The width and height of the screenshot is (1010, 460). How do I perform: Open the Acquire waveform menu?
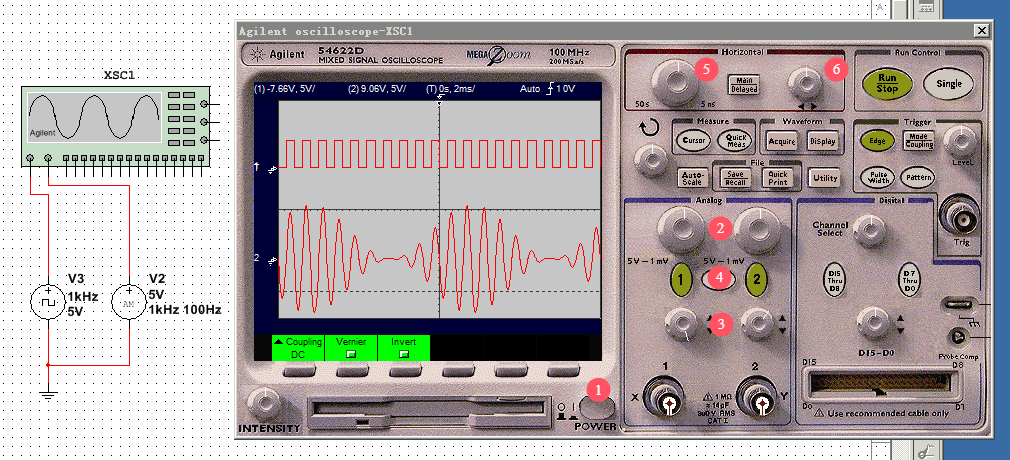[x=783, y=141]
